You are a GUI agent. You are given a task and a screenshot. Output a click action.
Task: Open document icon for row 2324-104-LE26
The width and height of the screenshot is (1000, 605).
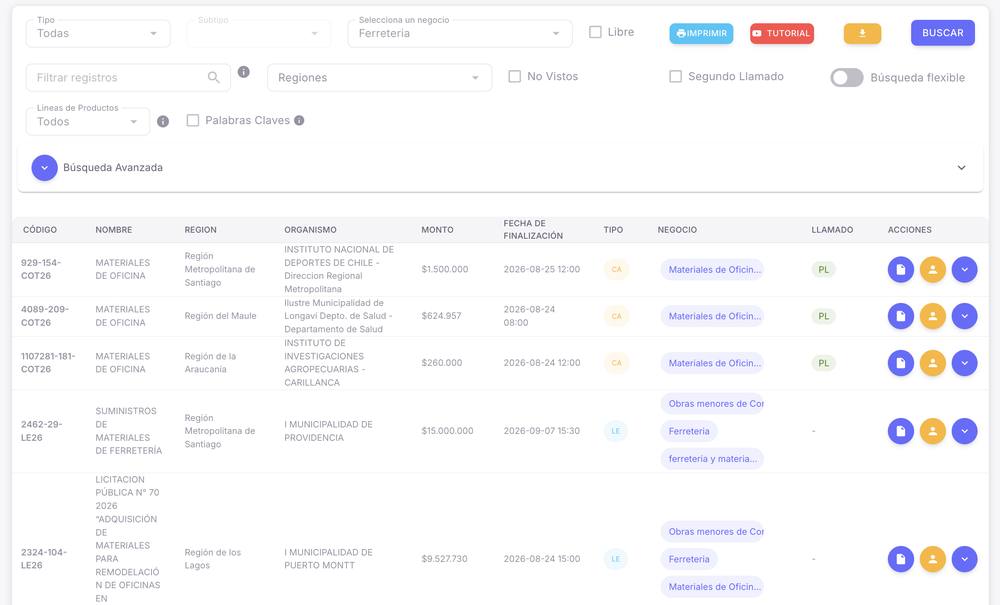click(x=901, y=559)
